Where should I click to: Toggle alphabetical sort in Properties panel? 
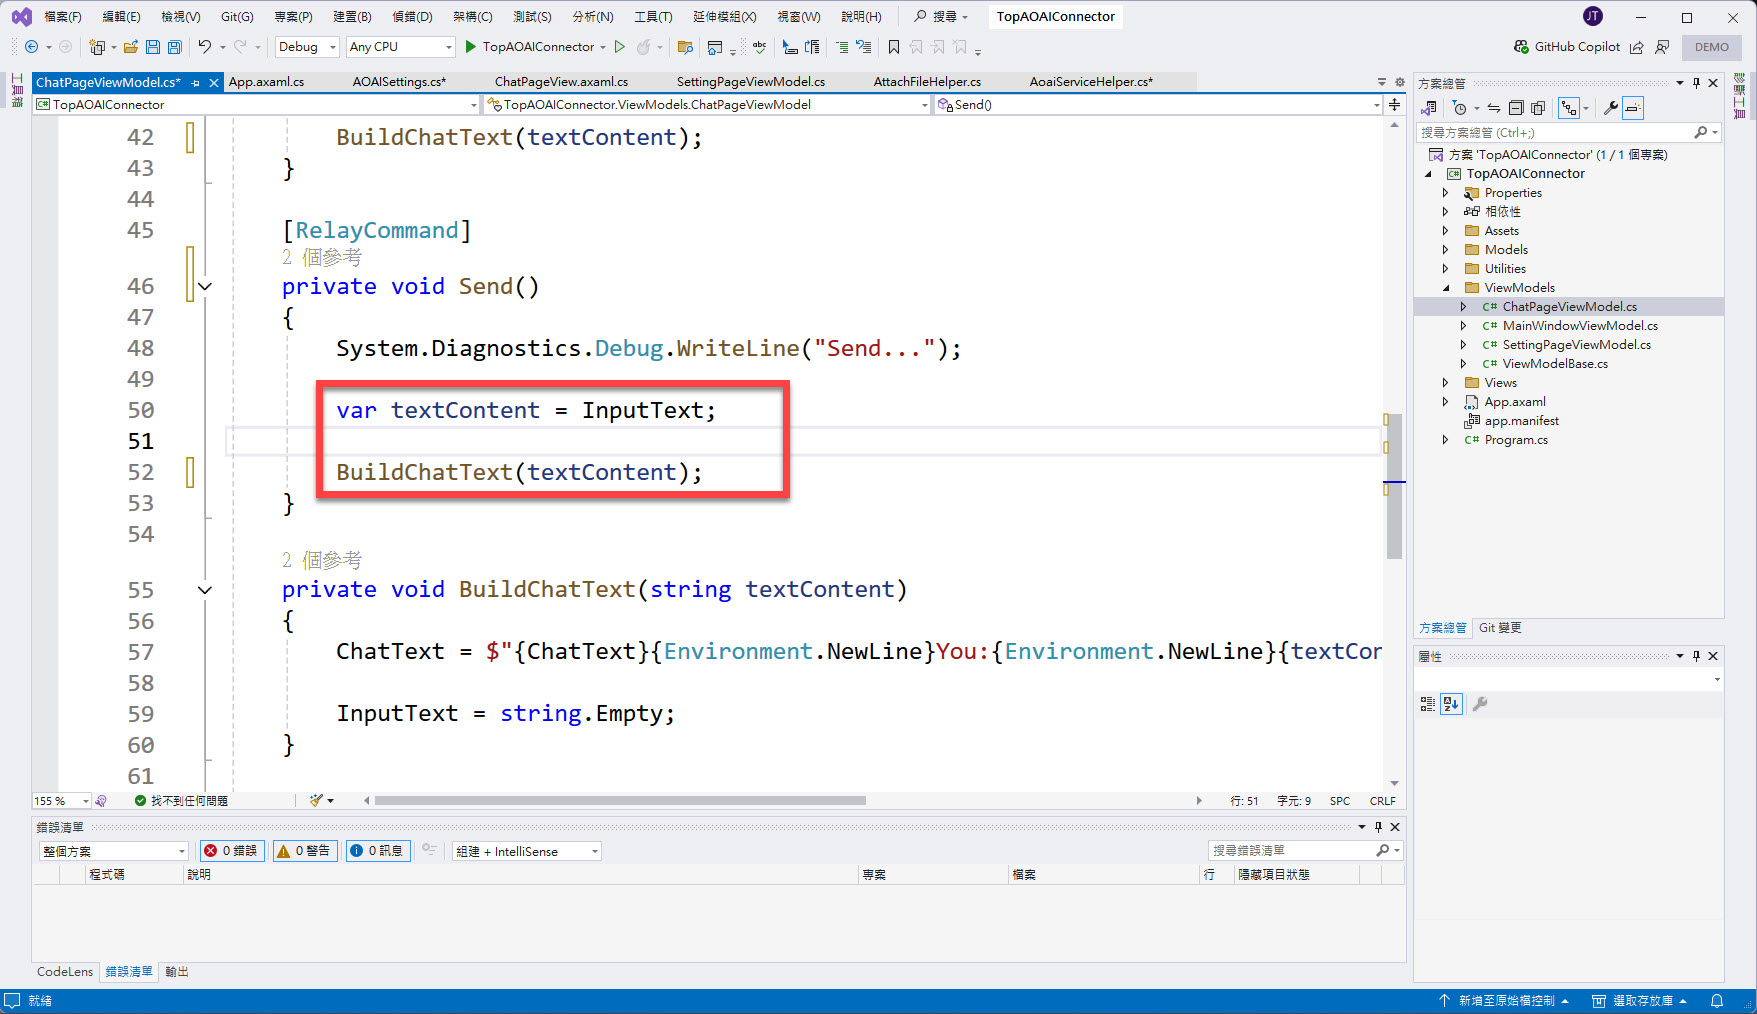coord(1451,704)
